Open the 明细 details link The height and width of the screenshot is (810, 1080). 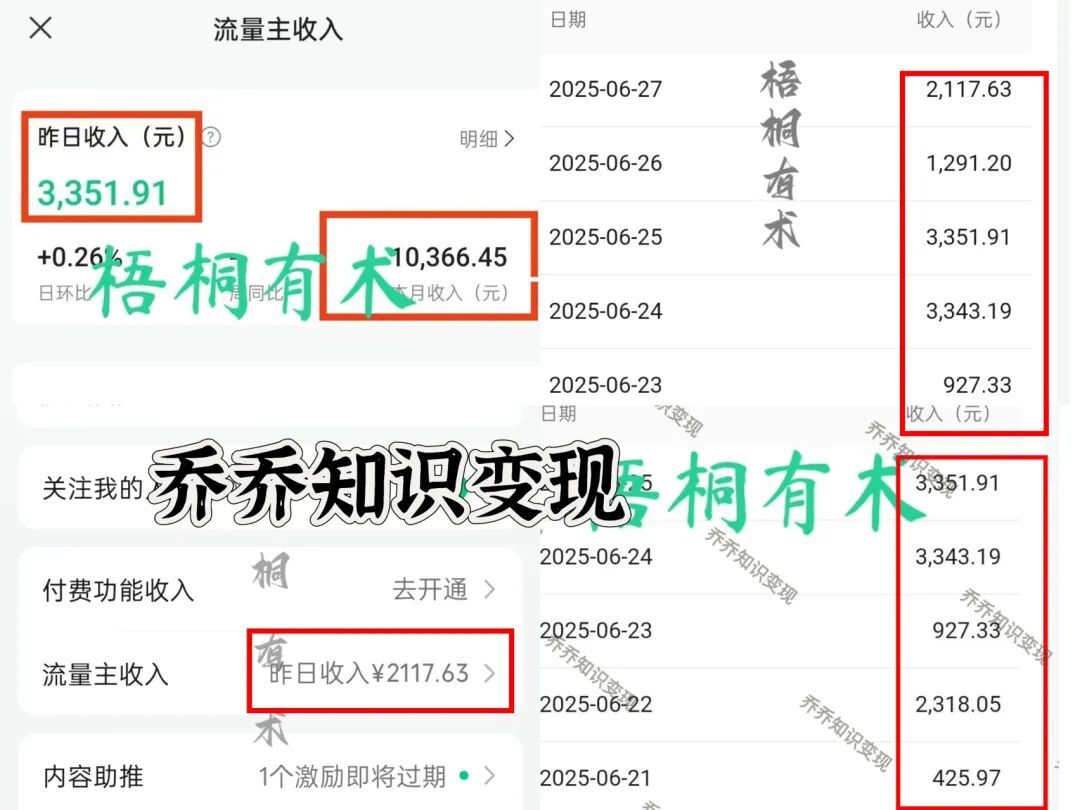point(487,139)
